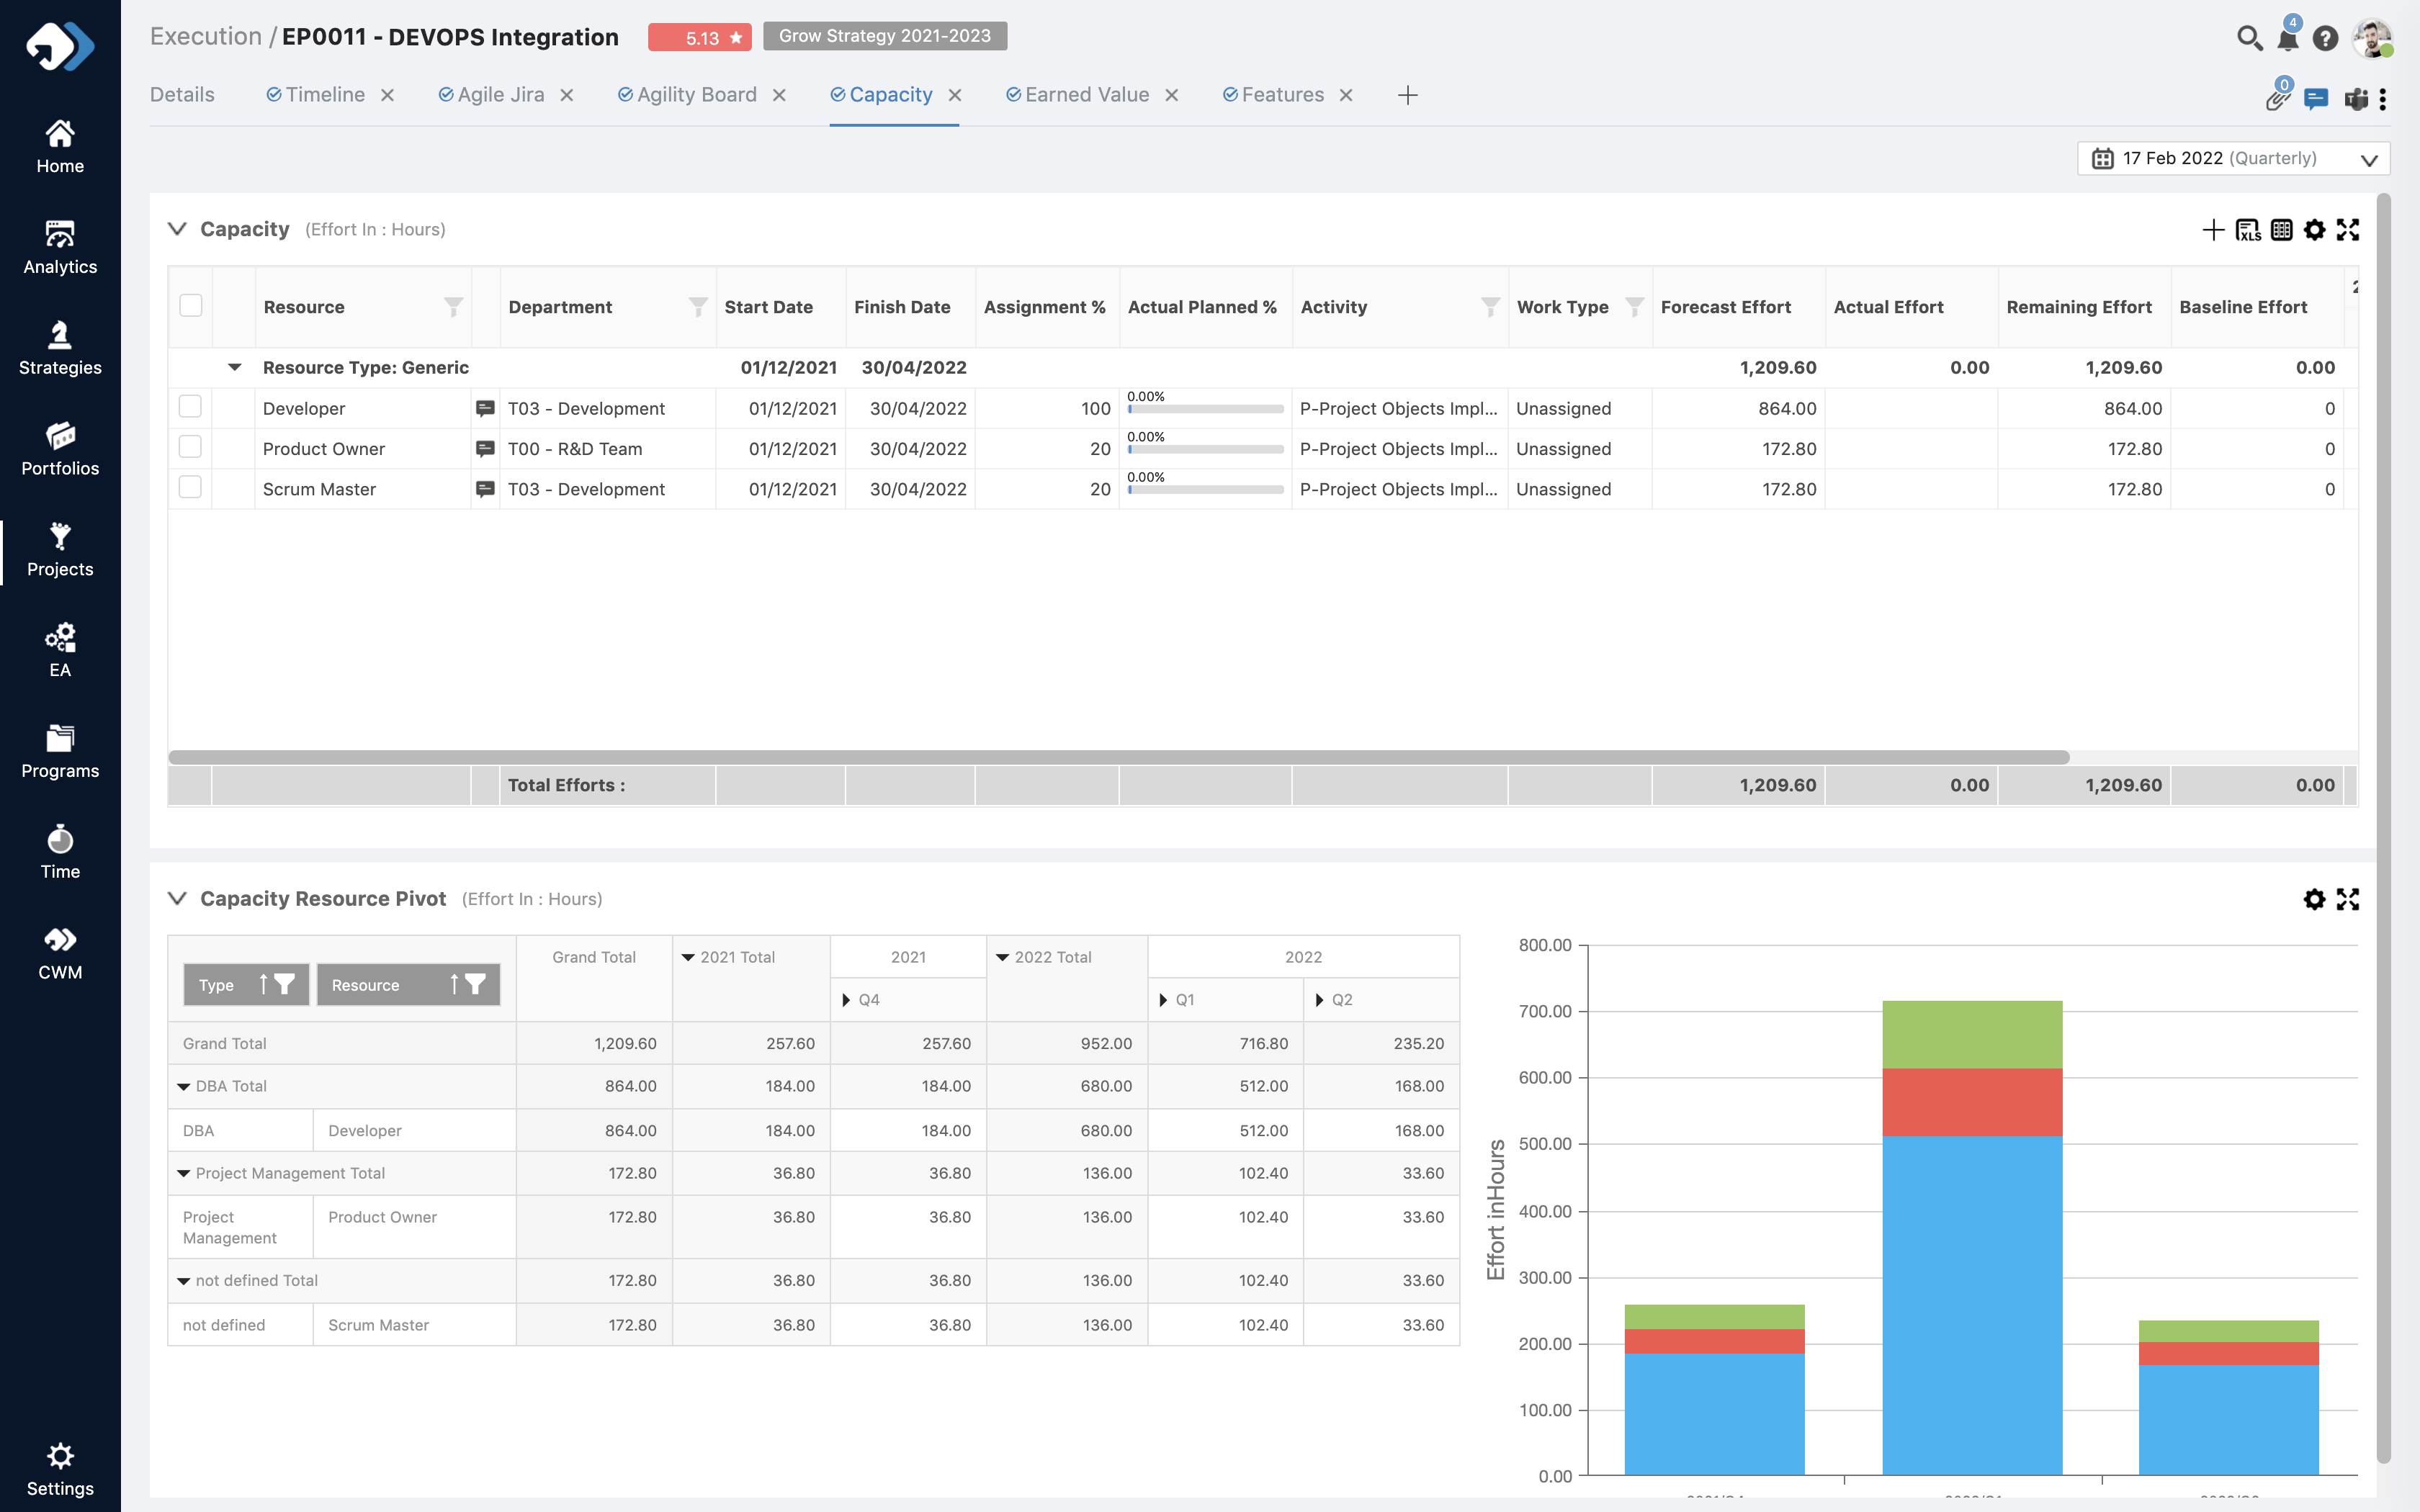This screenshot has width=2420, height=1512.
Task: Add a new capacity row with plus icon
Action: click(x=2213, y=230)
